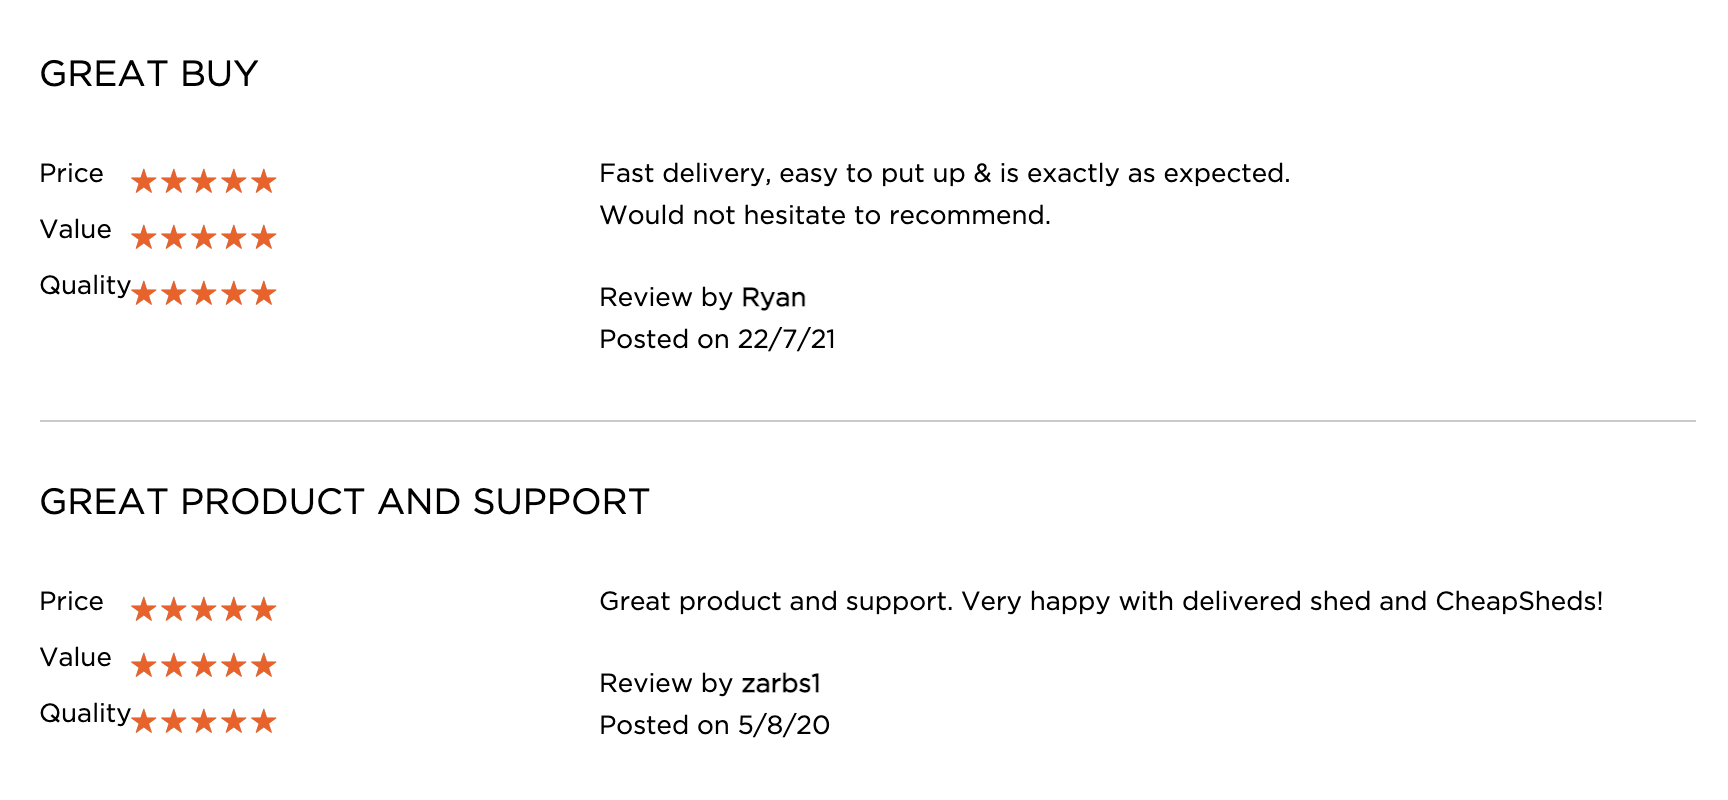Select the 'GREAT BUY' review title
This screenshot has width=1728, height=800.
click(x=149, y=74)
